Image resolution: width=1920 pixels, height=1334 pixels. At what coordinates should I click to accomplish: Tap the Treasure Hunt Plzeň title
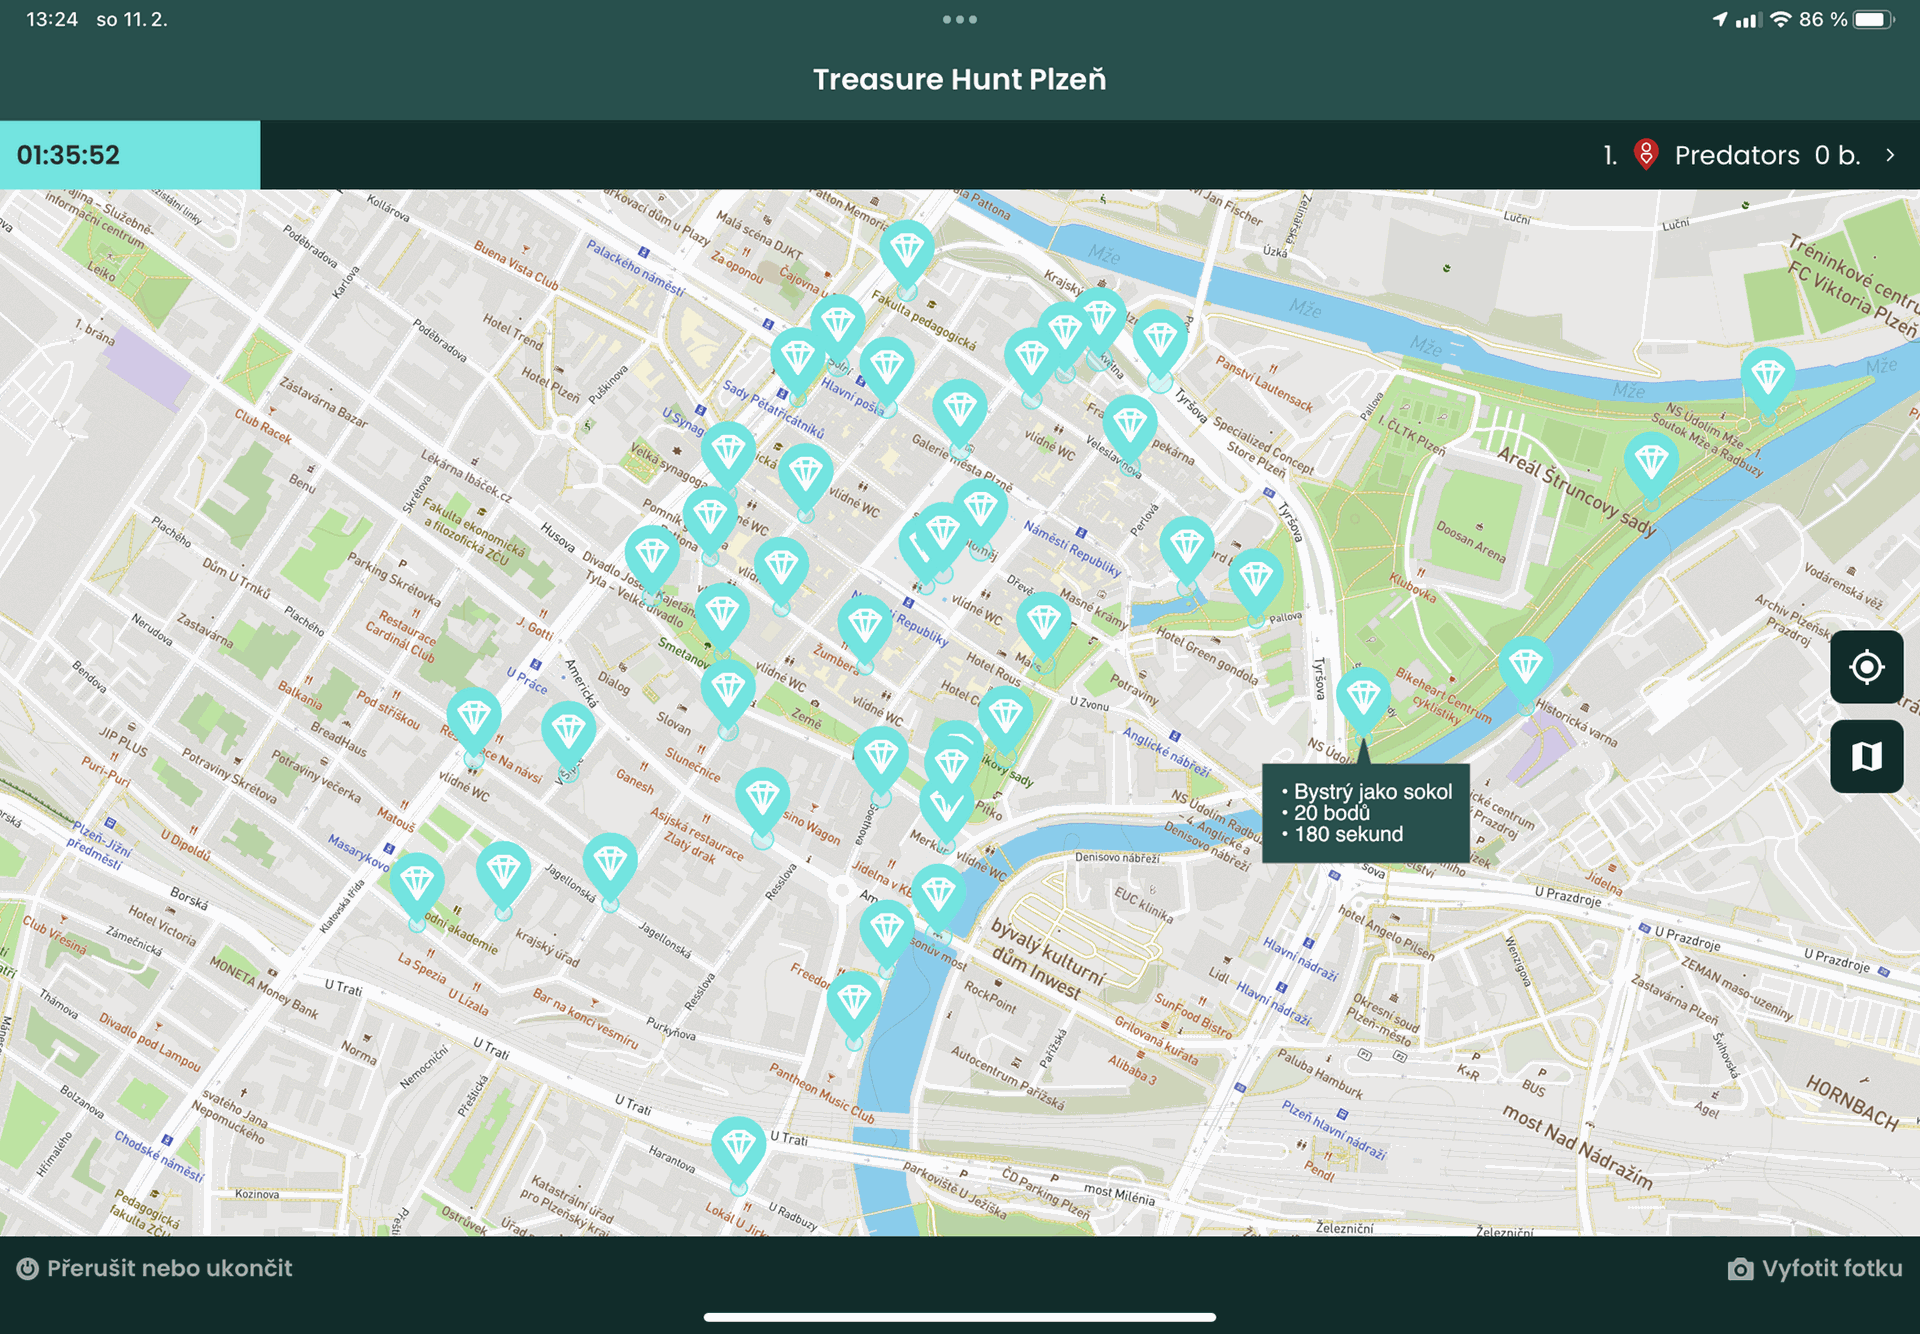[x=960, y=79]
